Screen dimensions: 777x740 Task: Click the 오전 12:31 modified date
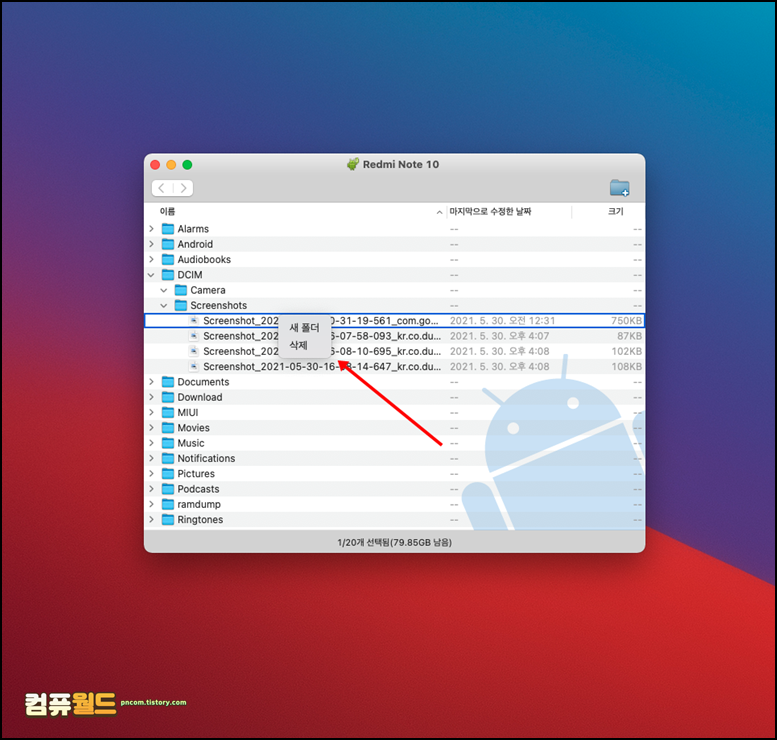point(502,321)
